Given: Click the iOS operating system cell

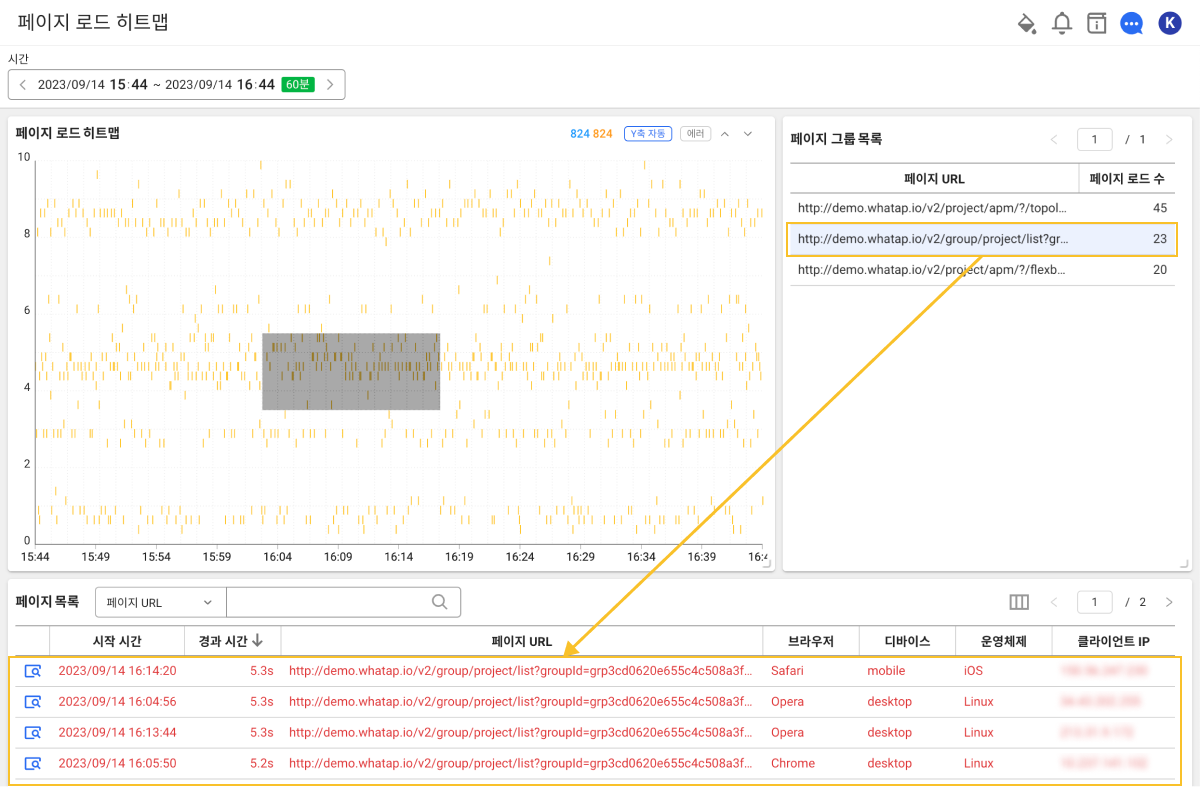Looking at the screenshot, I should [973, 671].
